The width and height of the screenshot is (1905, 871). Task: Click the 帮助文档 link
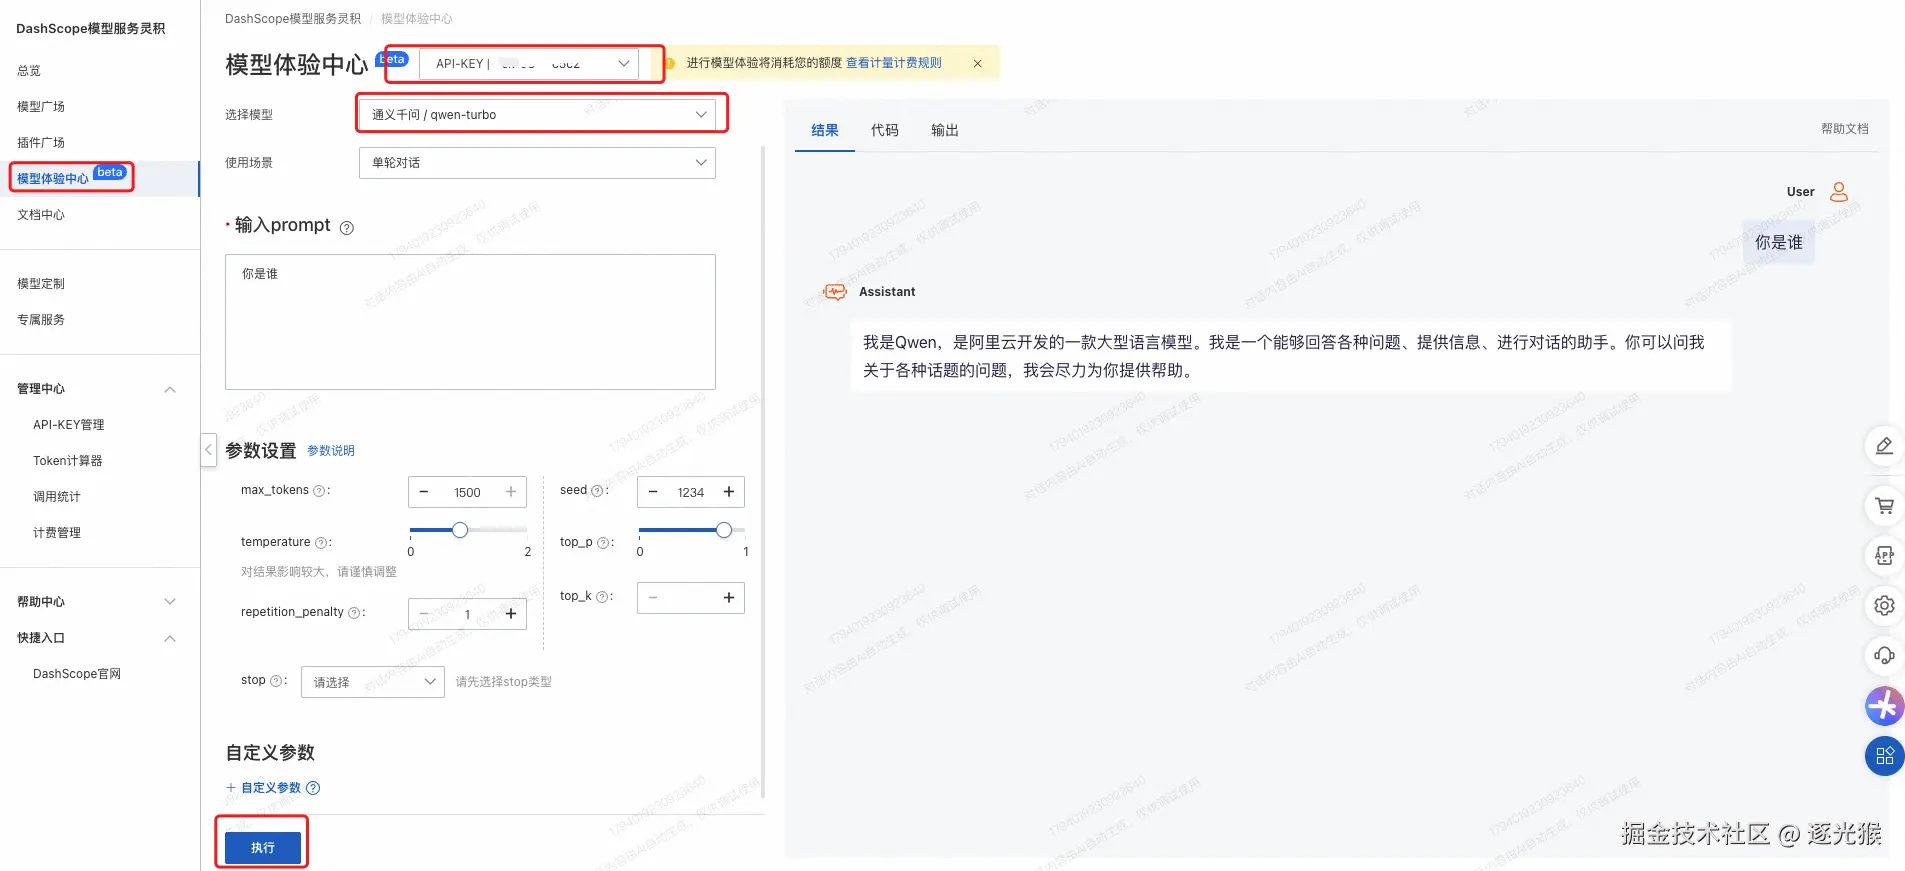1845,129
